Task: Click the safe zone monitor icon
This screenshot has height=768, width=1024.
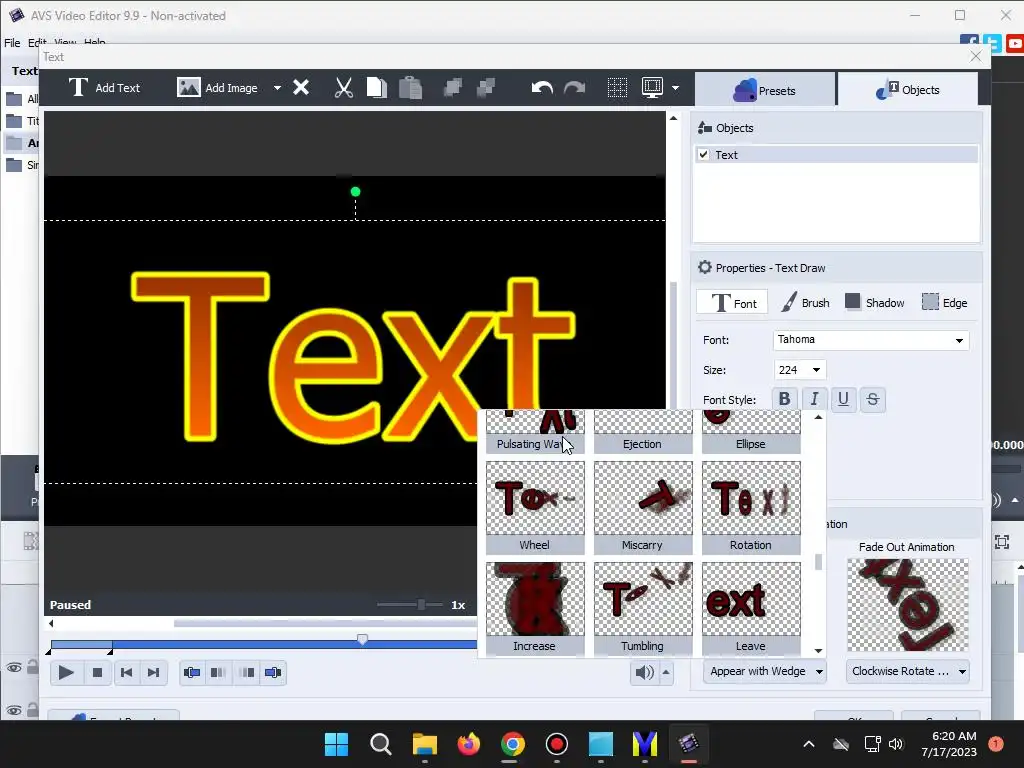Action: point(652,88)
